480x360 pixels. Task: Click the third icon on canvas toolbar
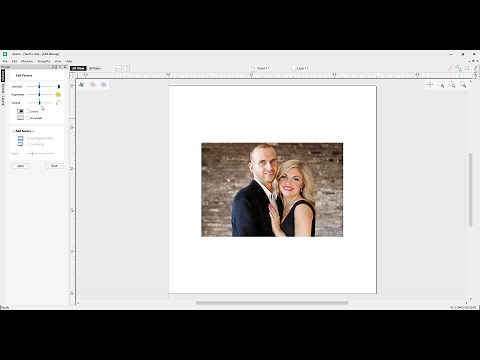(x=104, y=85)
